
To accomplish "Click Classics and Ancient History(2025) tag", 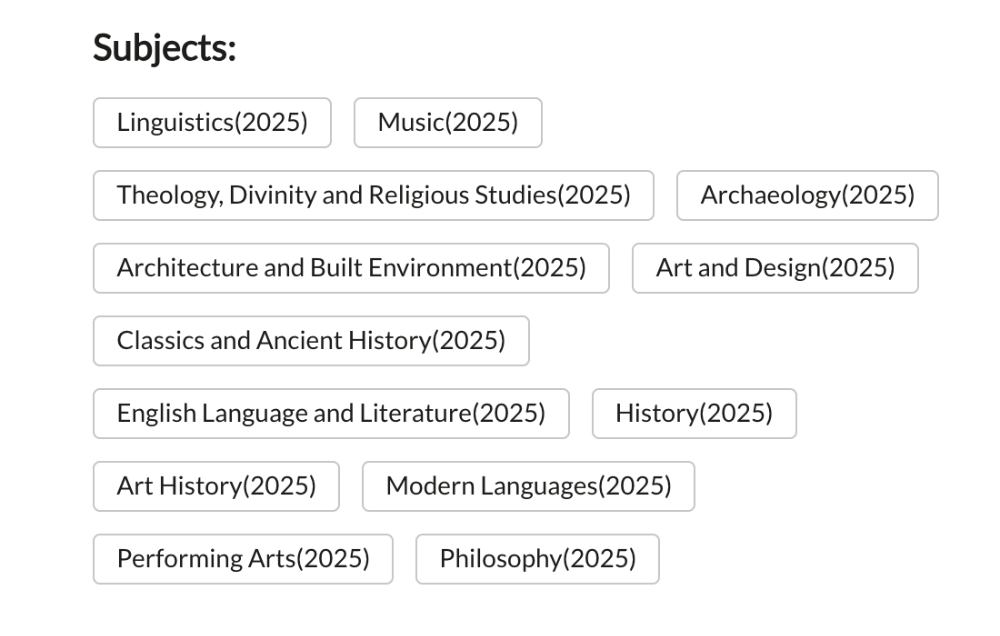I will point(311,341).
